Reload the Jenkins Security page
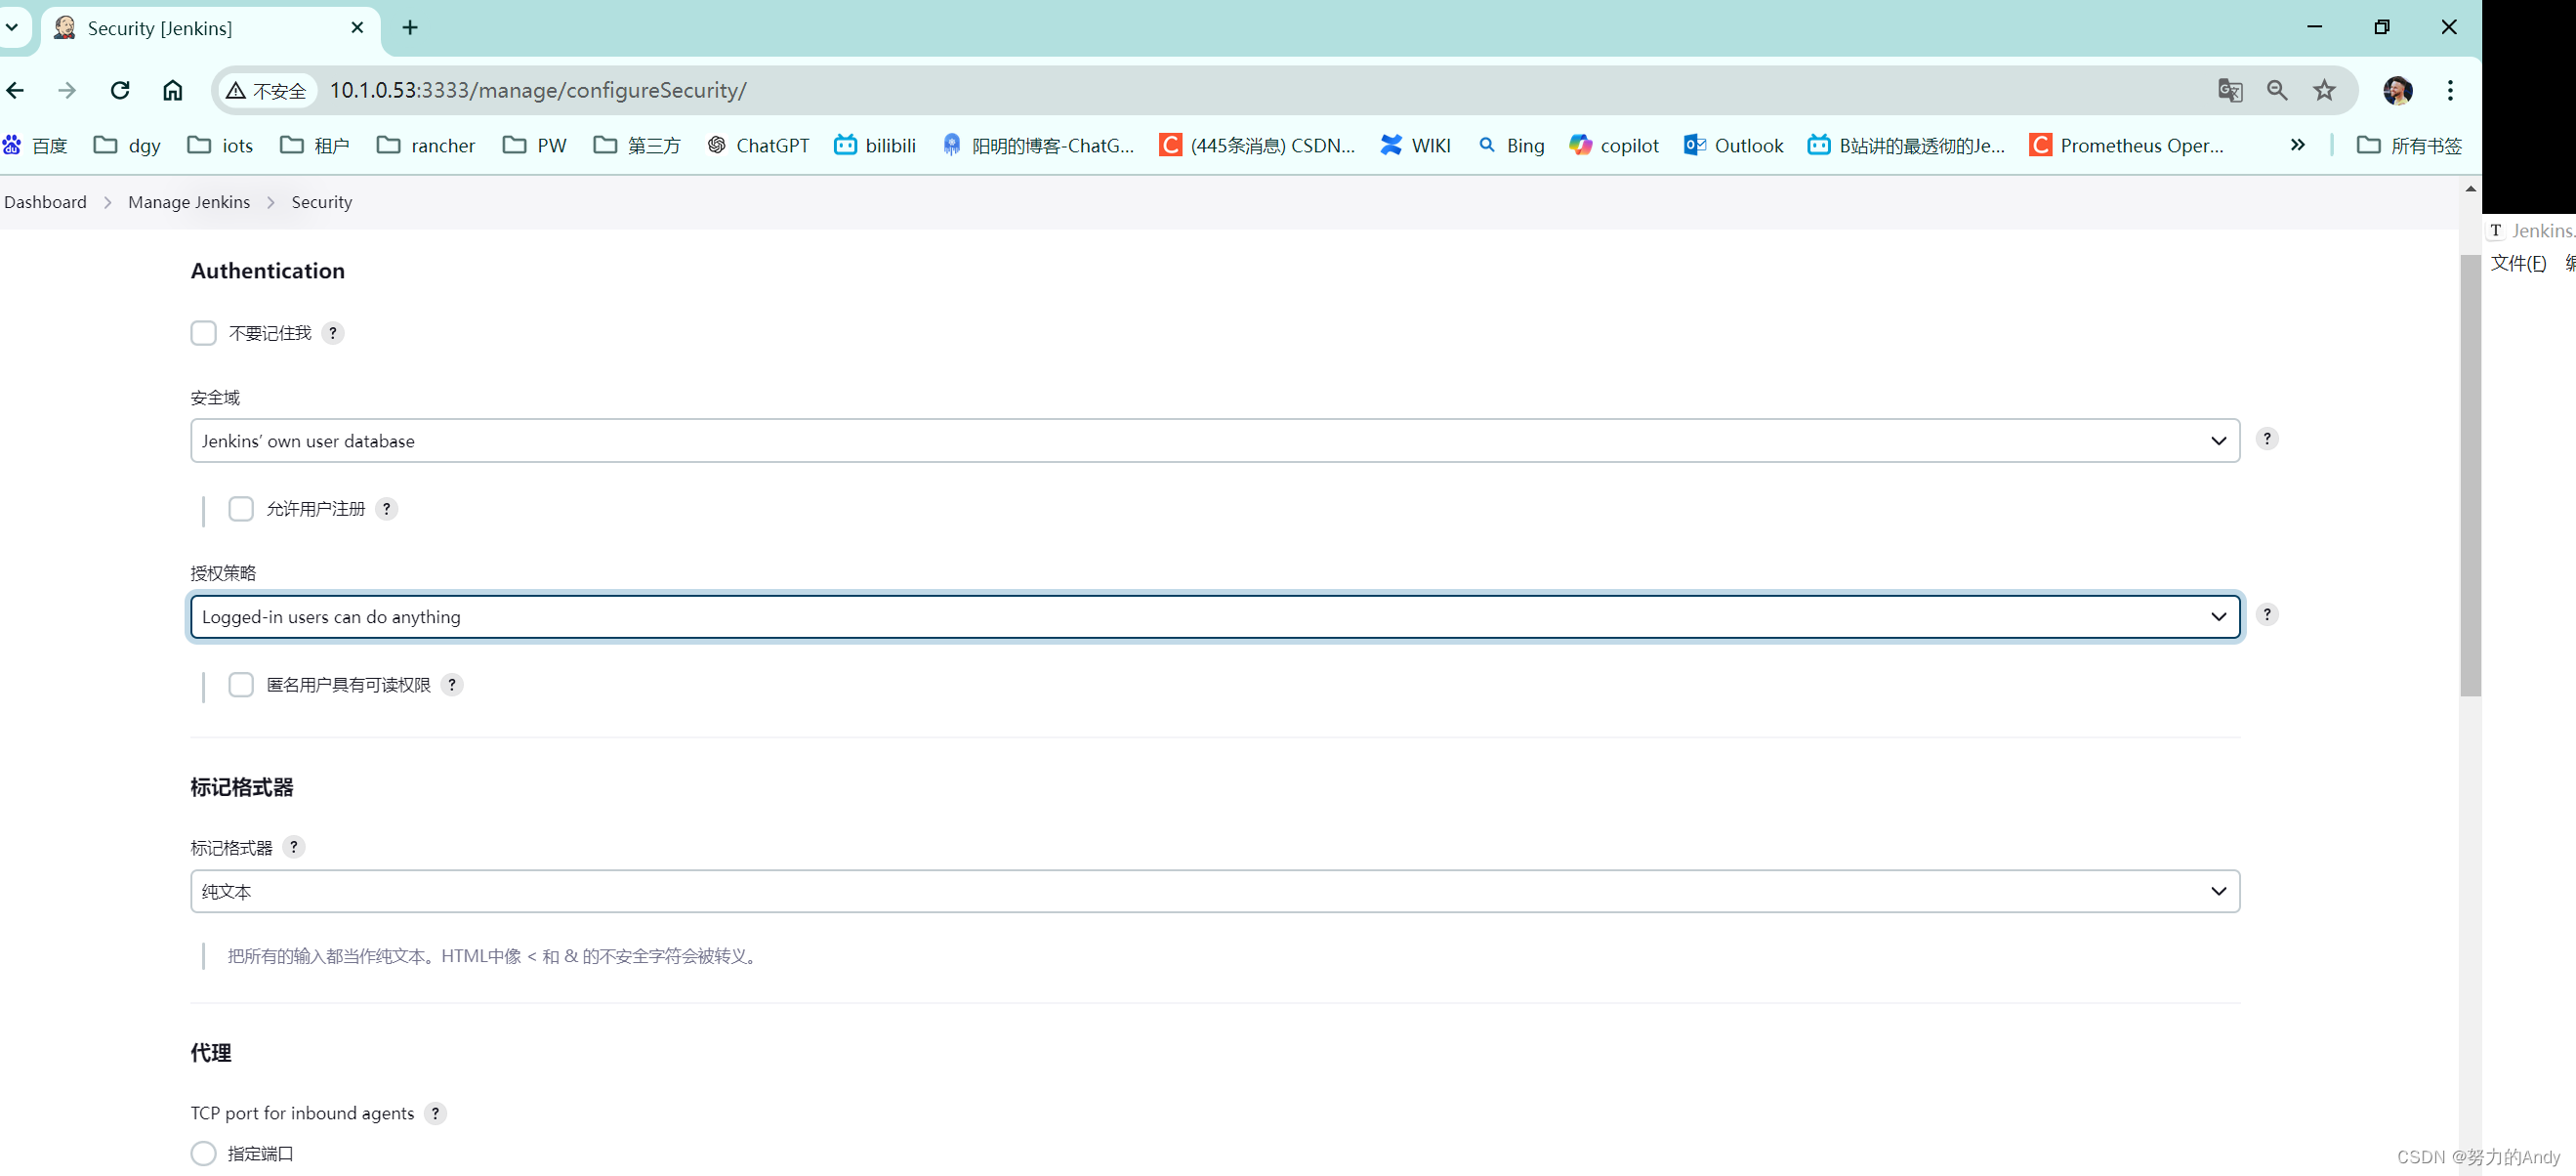Viewport: 2576px width, 1176px height. (120, 91)
